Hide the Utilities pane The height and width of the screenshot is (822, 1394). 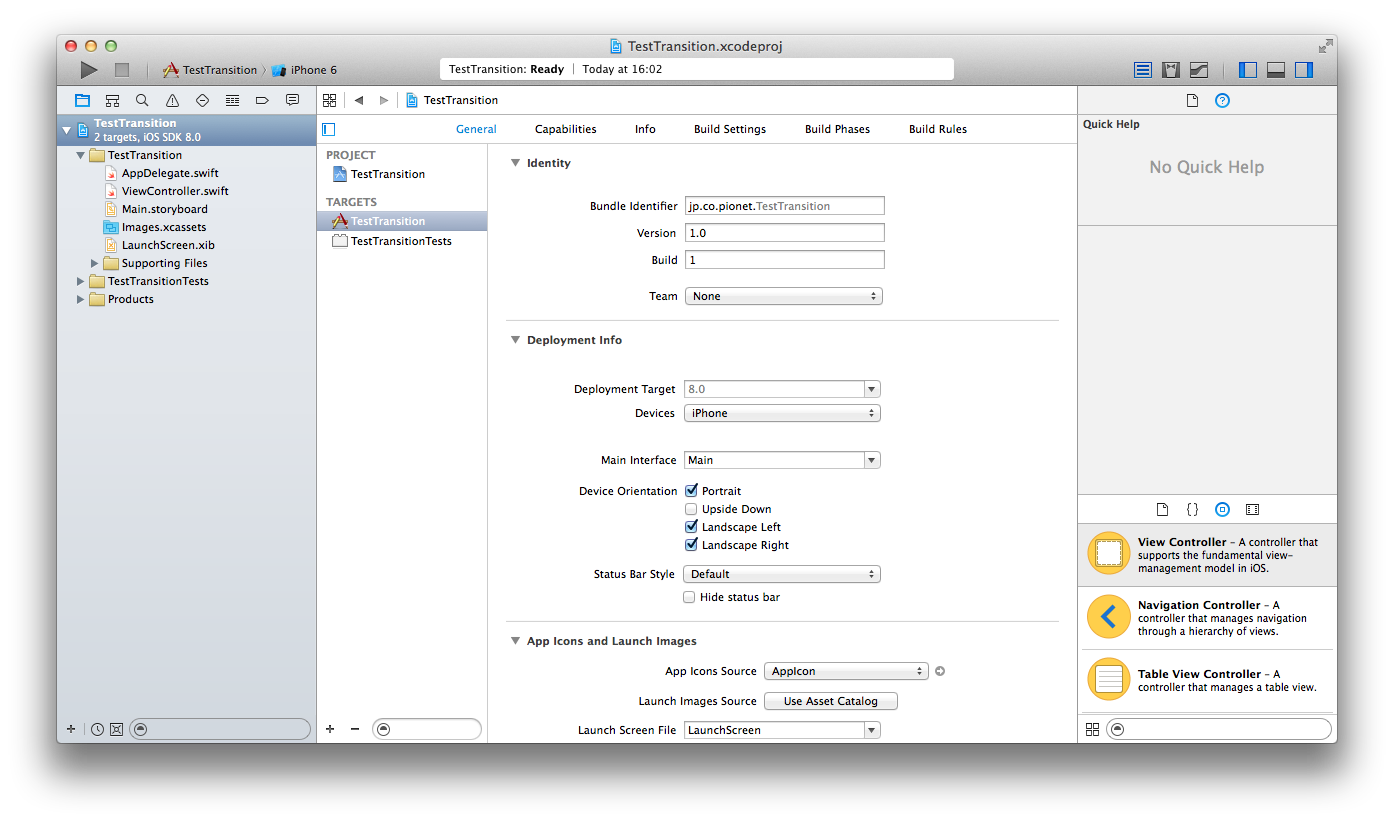coord(1304,70)
